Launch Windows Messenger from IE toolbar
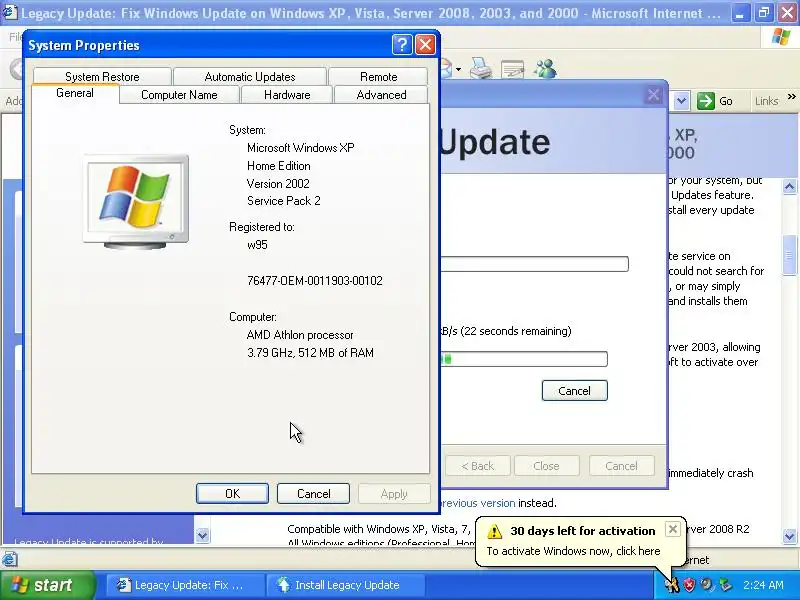Image resolution: width=800 pixels, height=600 pixels. [x=545, y=68]
